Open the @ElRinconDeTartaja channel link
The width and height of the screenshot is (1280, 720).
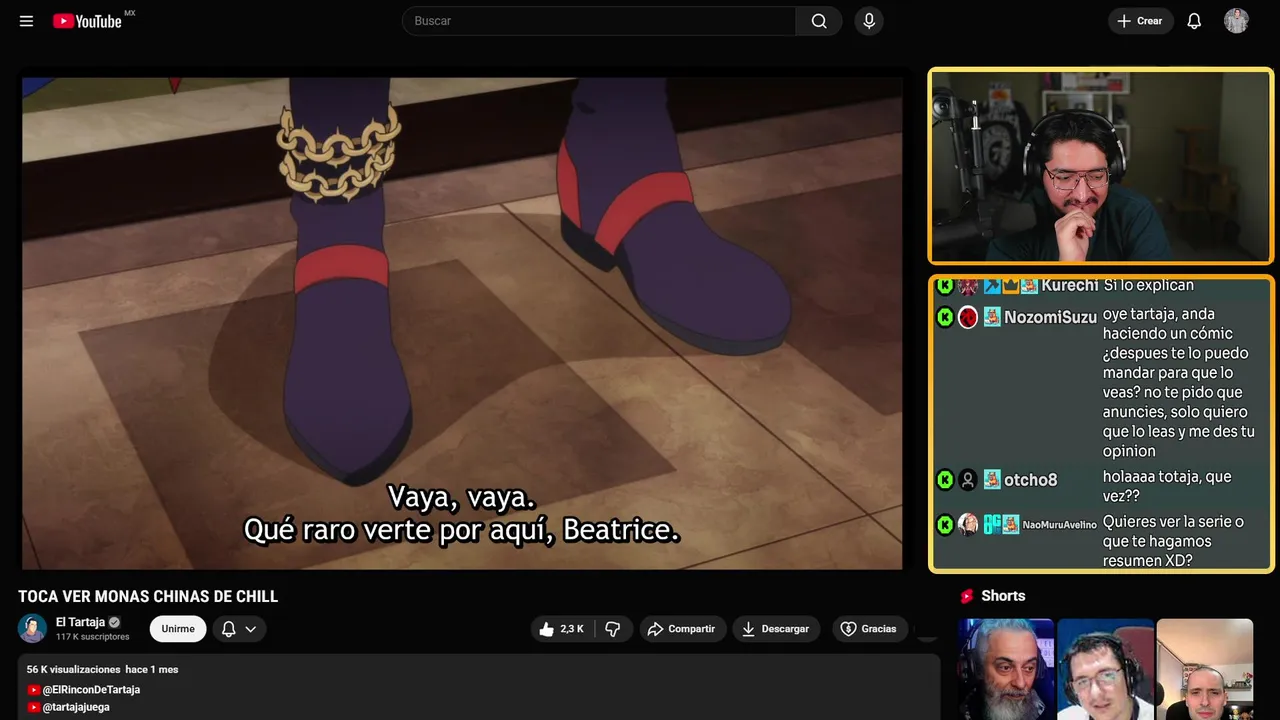(91, 690)
